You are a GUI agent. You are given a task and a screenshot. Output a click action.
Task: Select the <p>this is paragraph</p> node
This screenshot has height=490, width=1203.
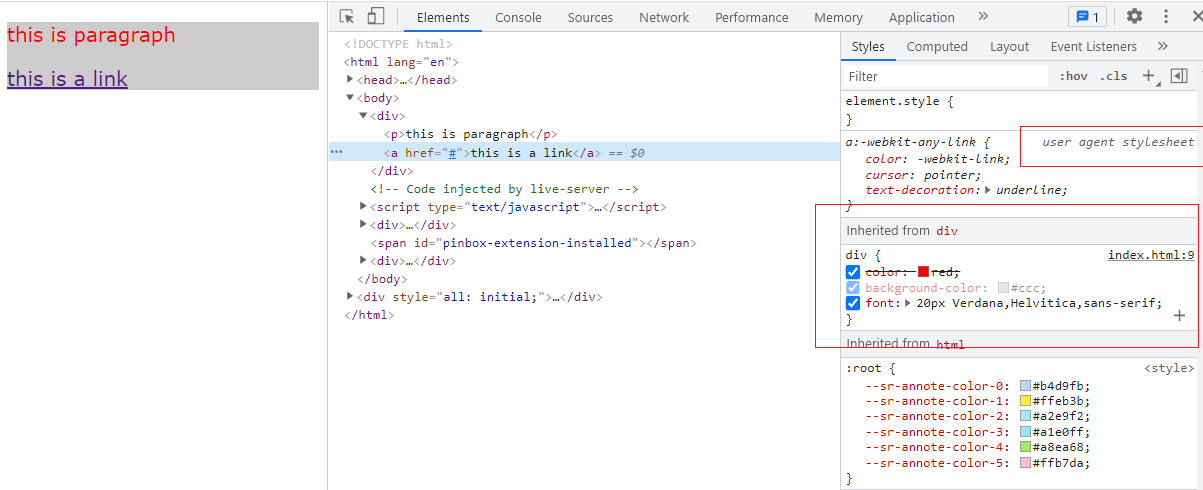coord(470,134)
